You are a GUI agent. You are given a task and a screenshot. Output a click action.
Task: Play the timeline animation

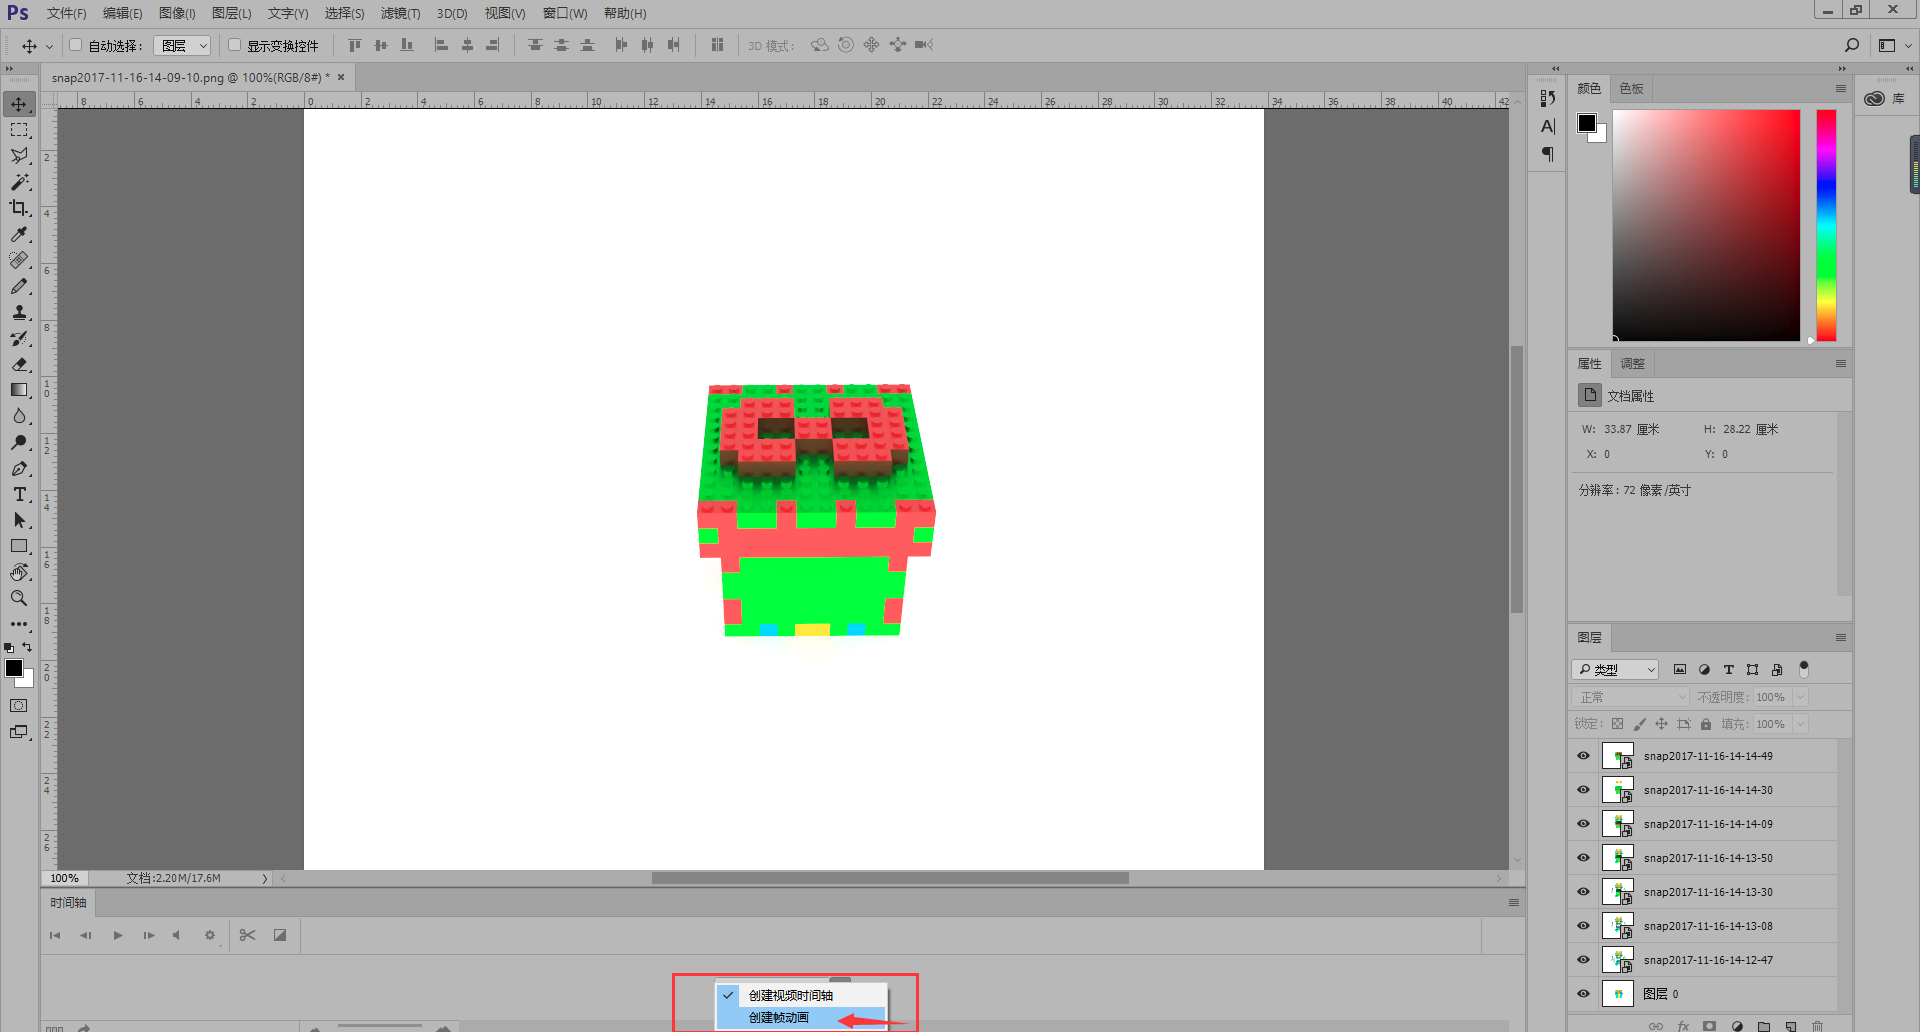click(x=118, y=936)
